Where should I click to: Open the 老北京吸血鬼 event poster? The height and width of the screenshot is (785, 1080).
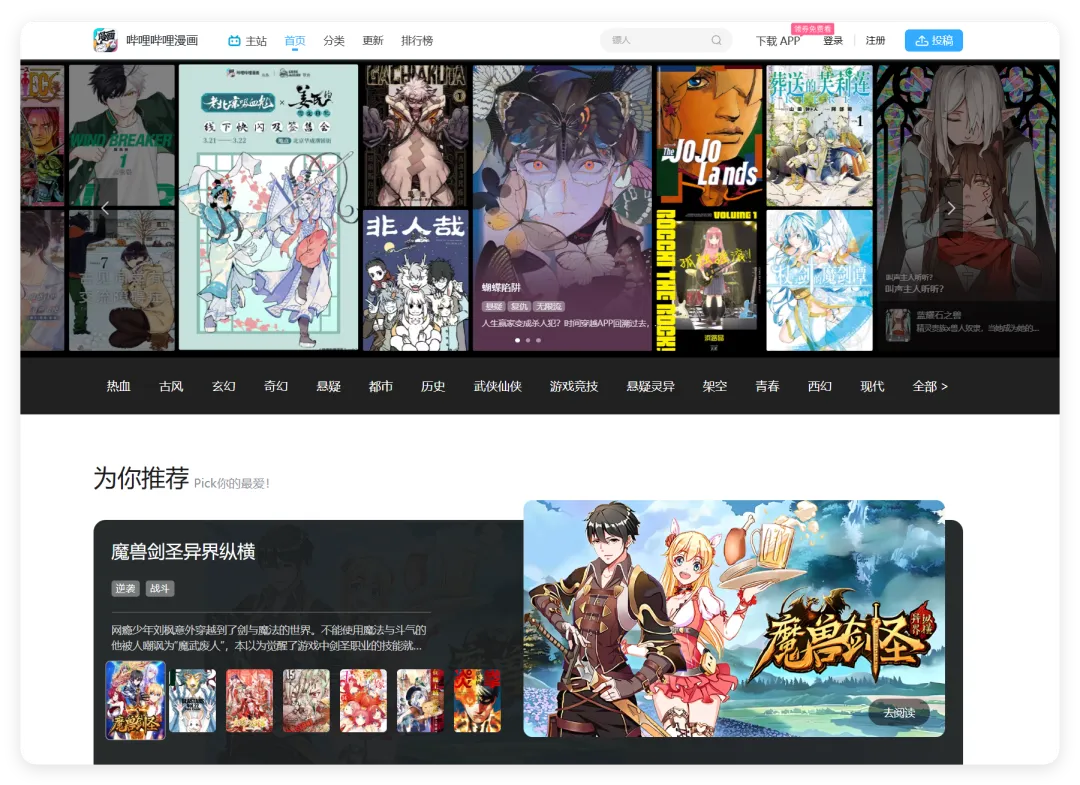coord(268,207)
